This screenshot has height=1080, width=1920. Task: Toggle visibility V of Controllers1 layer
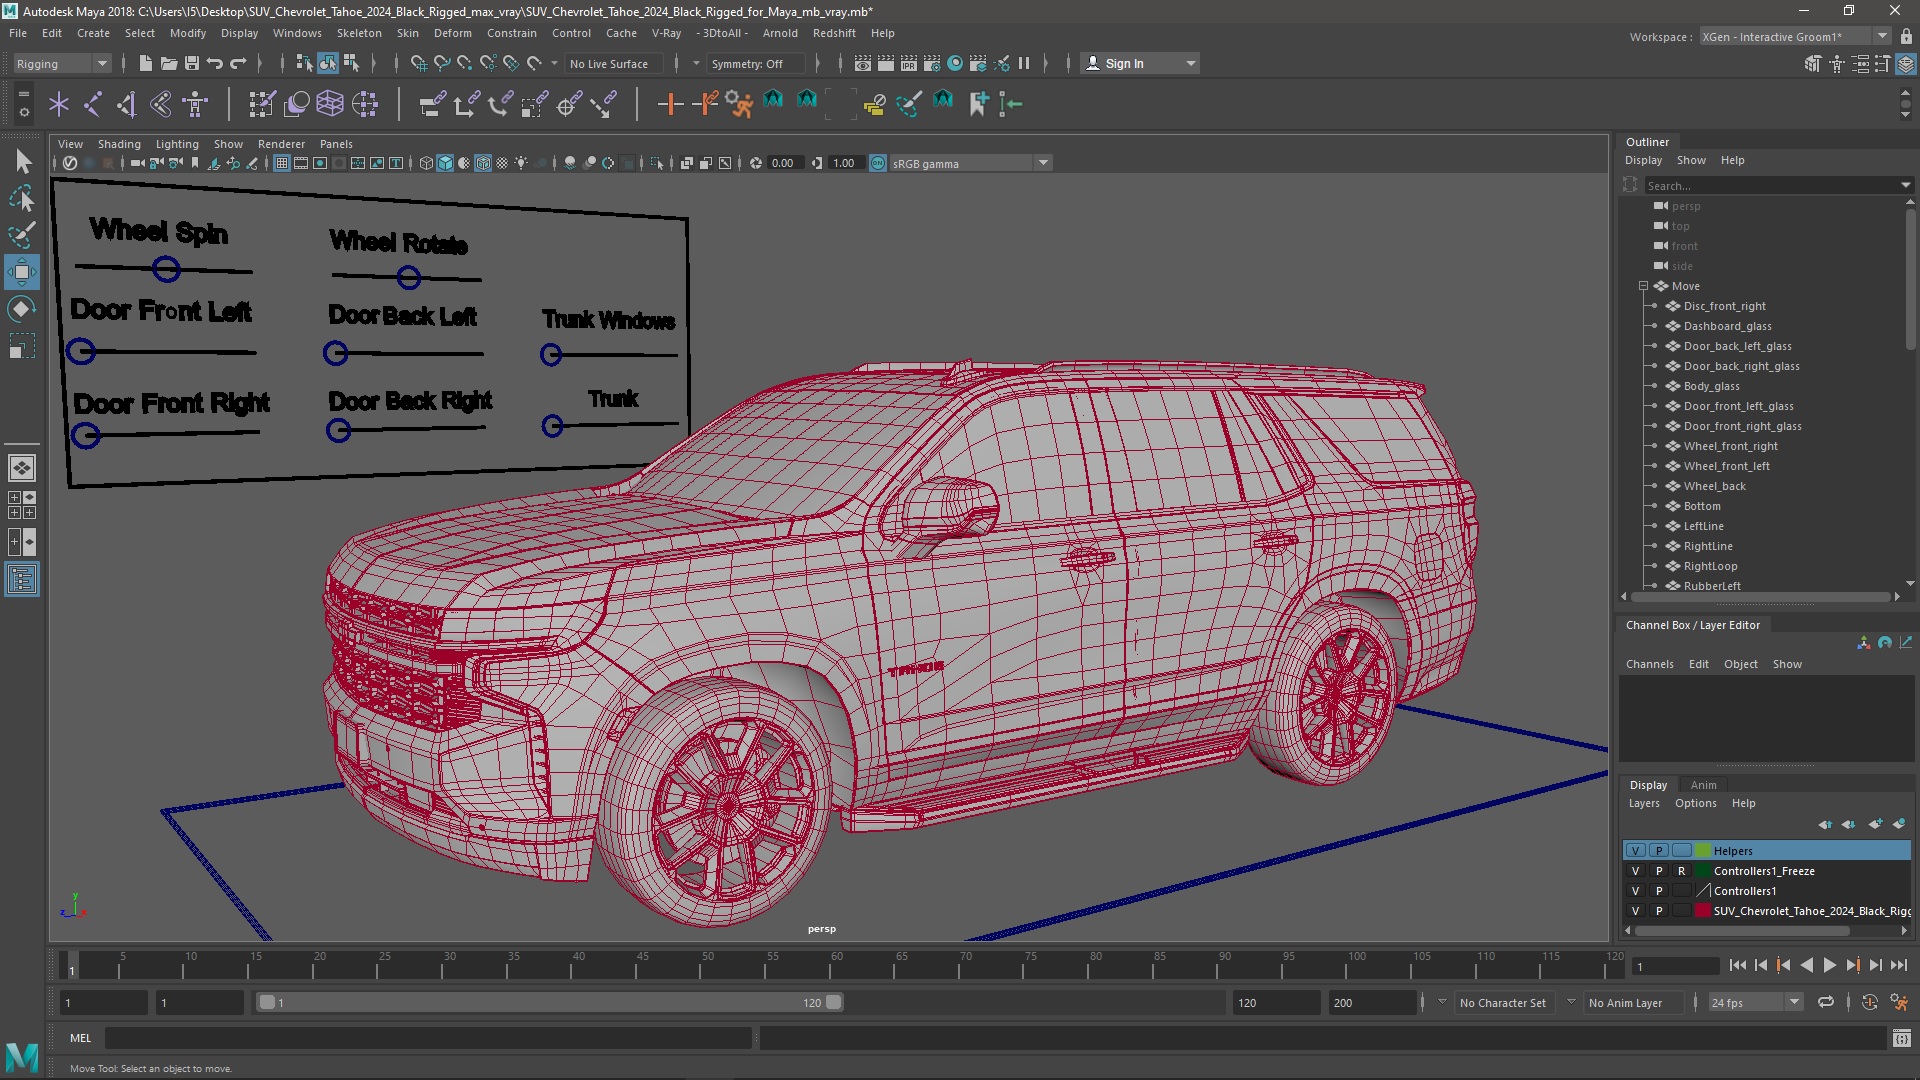point(1635,891)
